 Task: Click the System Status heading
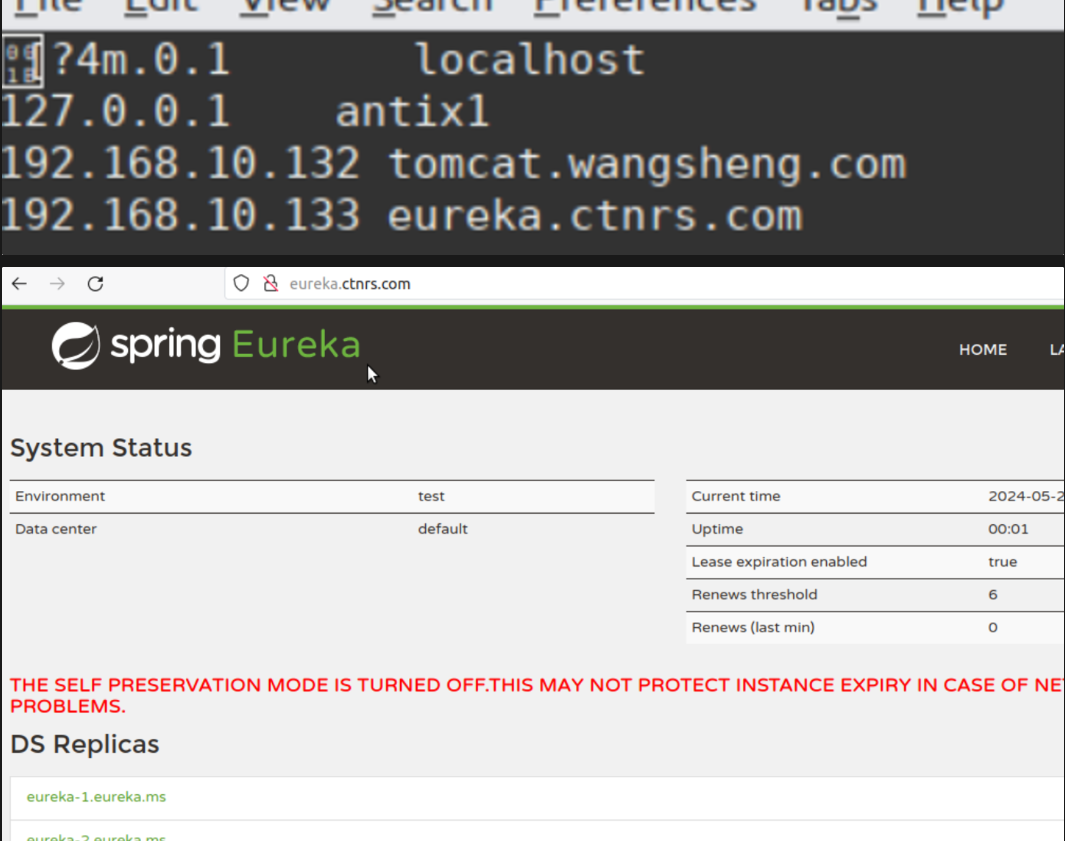point(101,448)
